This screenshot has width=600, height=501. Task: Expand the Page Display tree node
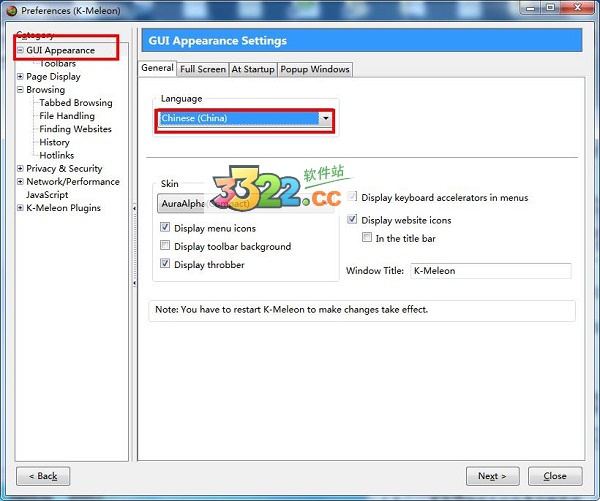20,77
